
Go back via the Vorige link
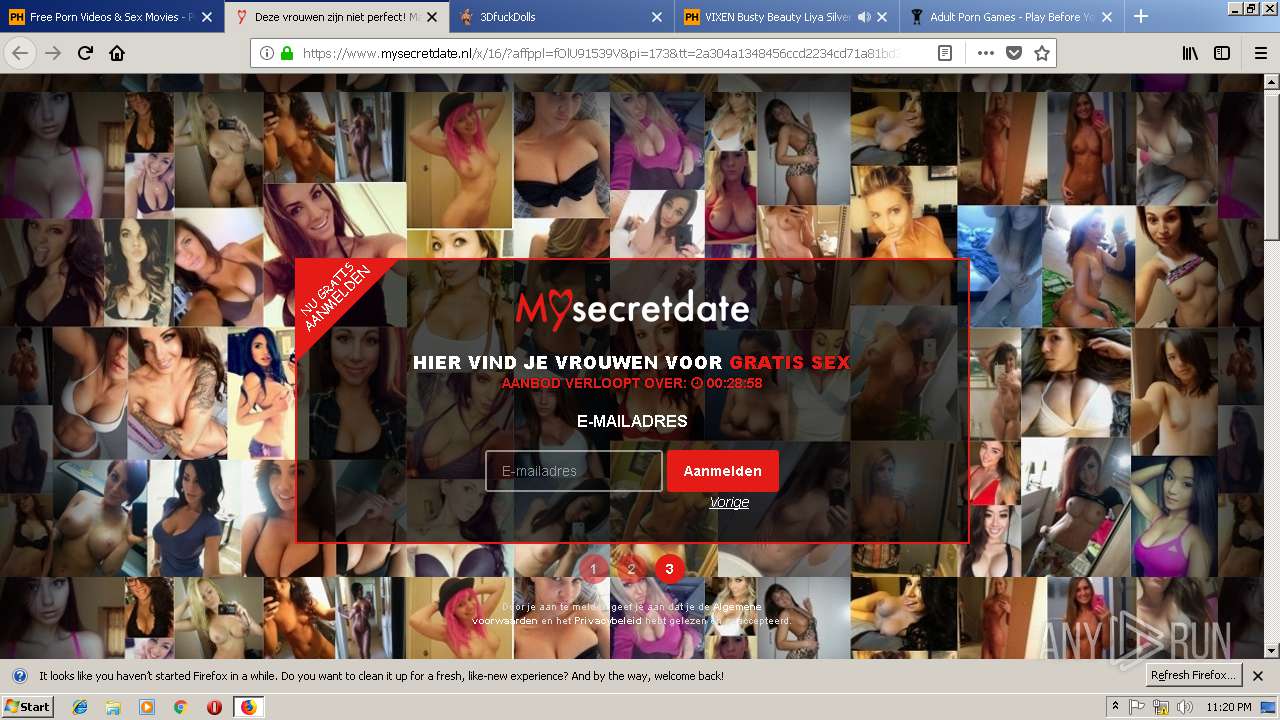click(729, 502)
